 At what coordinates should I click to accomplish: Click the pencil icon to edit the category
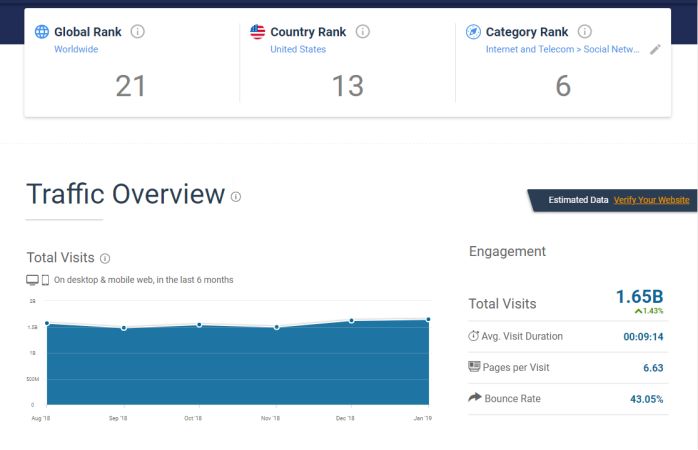click(x=655, y=49)
